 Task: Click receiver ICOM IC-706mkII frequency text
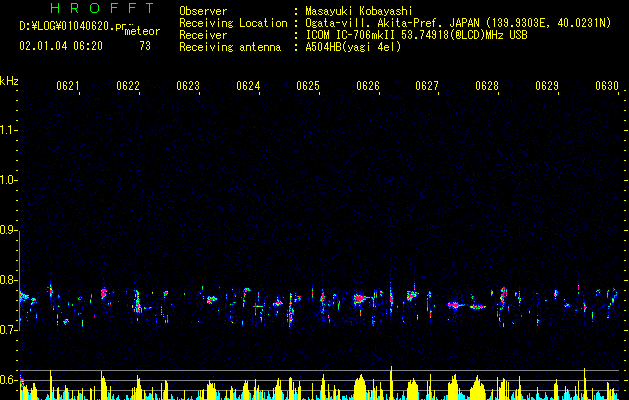click(416, 35)
